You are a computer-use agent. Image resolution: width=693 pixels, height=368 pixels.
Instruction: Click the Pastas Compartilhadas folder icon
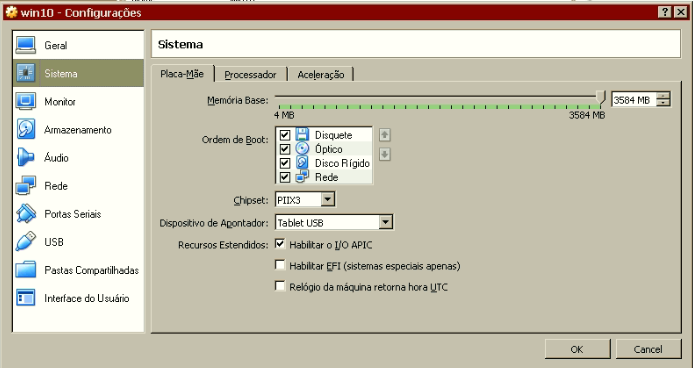(26, 269)
